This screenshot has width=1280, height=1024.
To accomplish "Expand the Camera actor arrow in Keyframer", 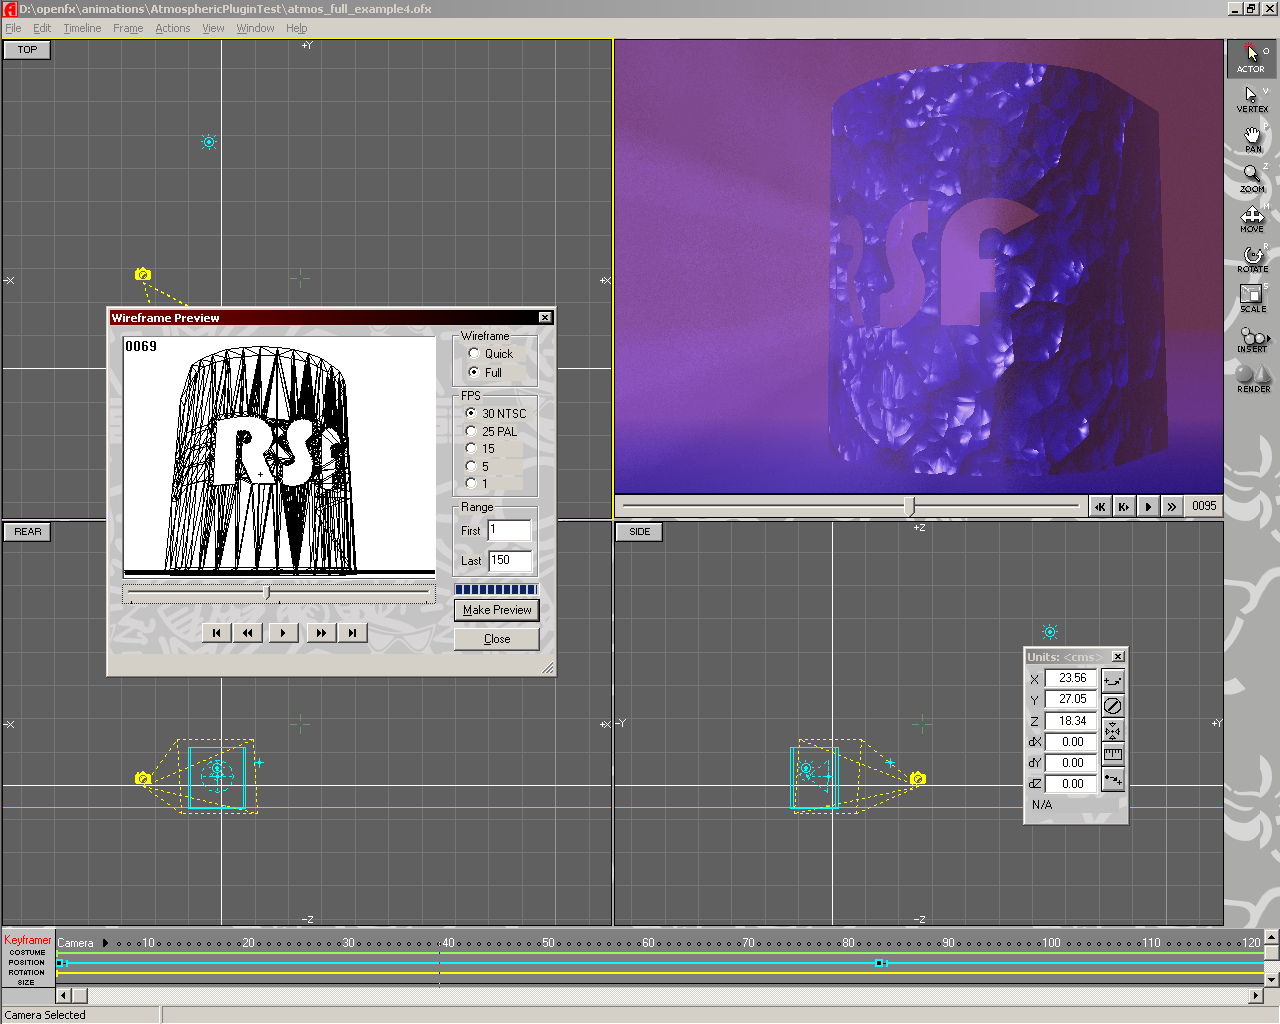I will [x=105, y=943].
